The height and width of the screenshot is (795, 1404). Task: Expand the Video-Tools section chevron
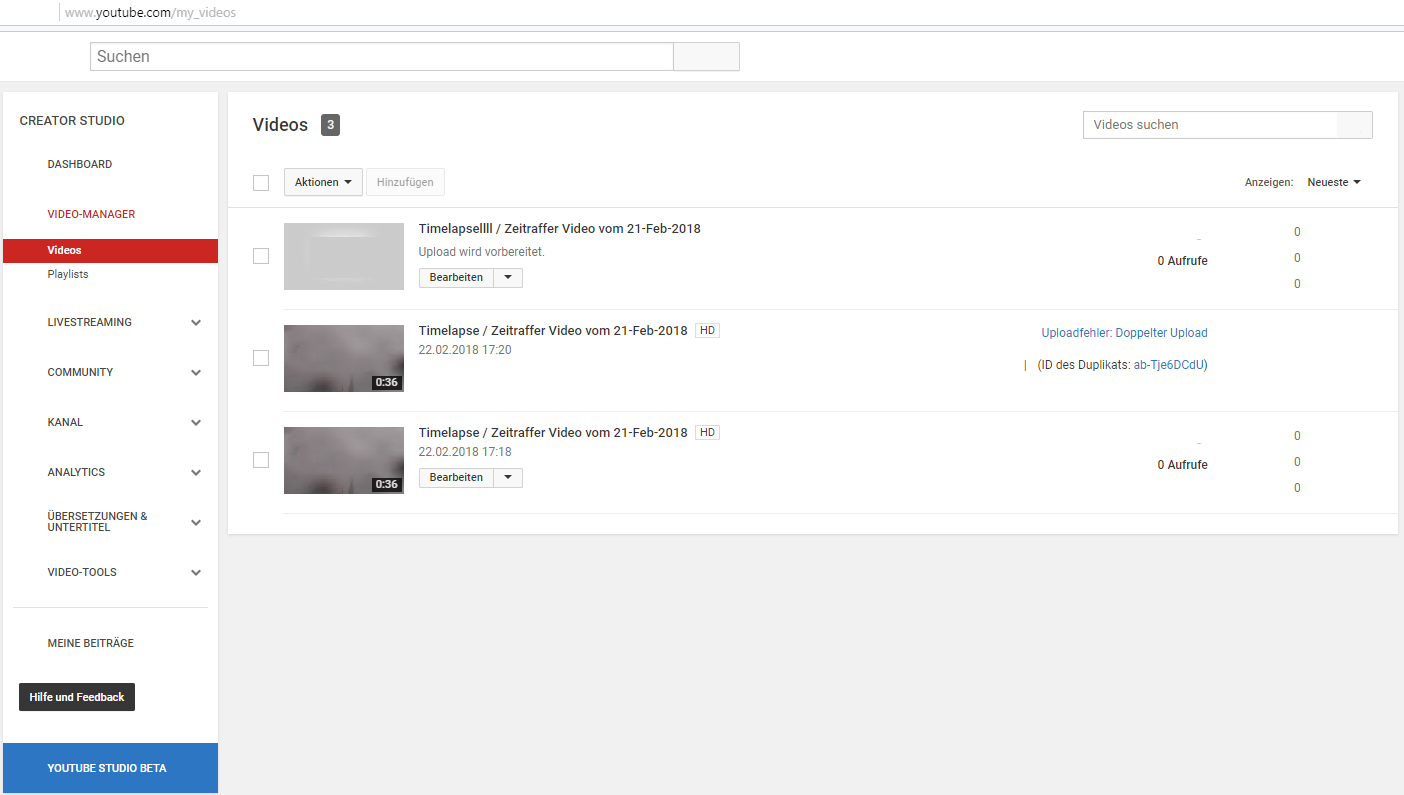point(196,573)
